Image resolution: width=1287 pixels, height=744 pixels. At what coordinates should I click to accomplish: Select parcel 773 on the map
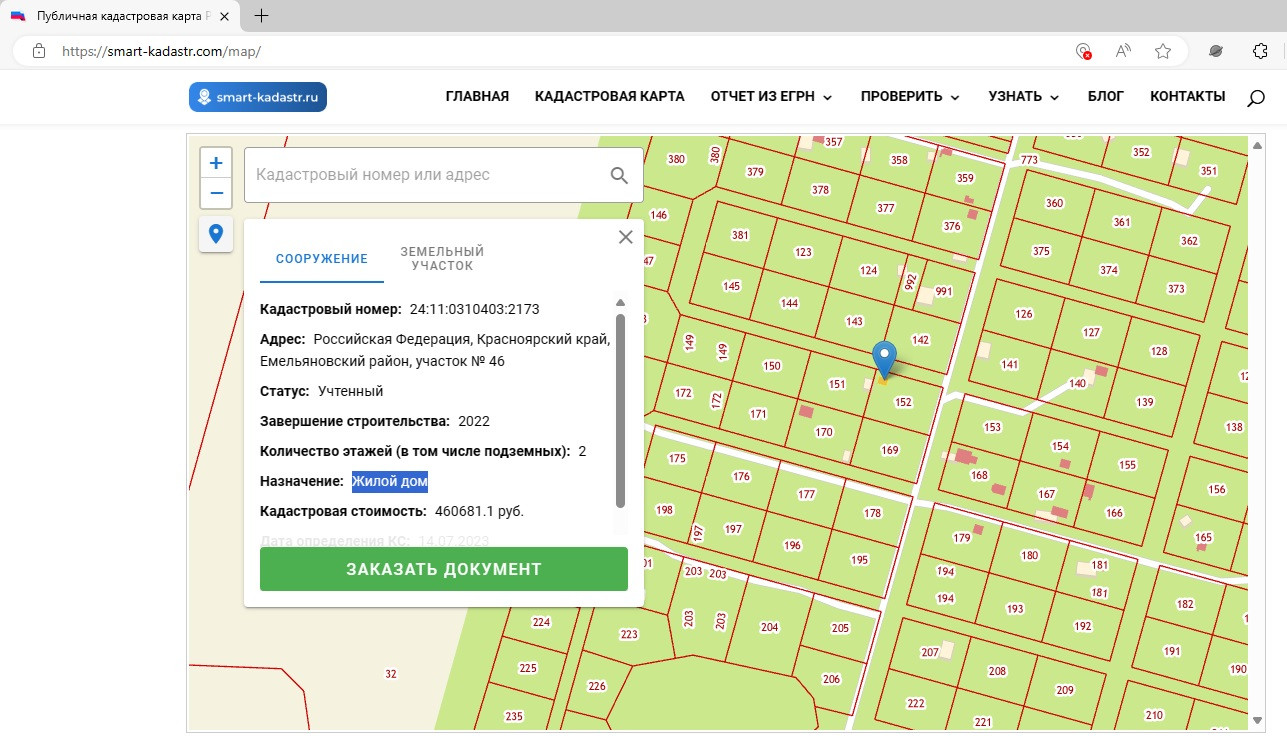pyautogui.click(x=1029, y=160)
